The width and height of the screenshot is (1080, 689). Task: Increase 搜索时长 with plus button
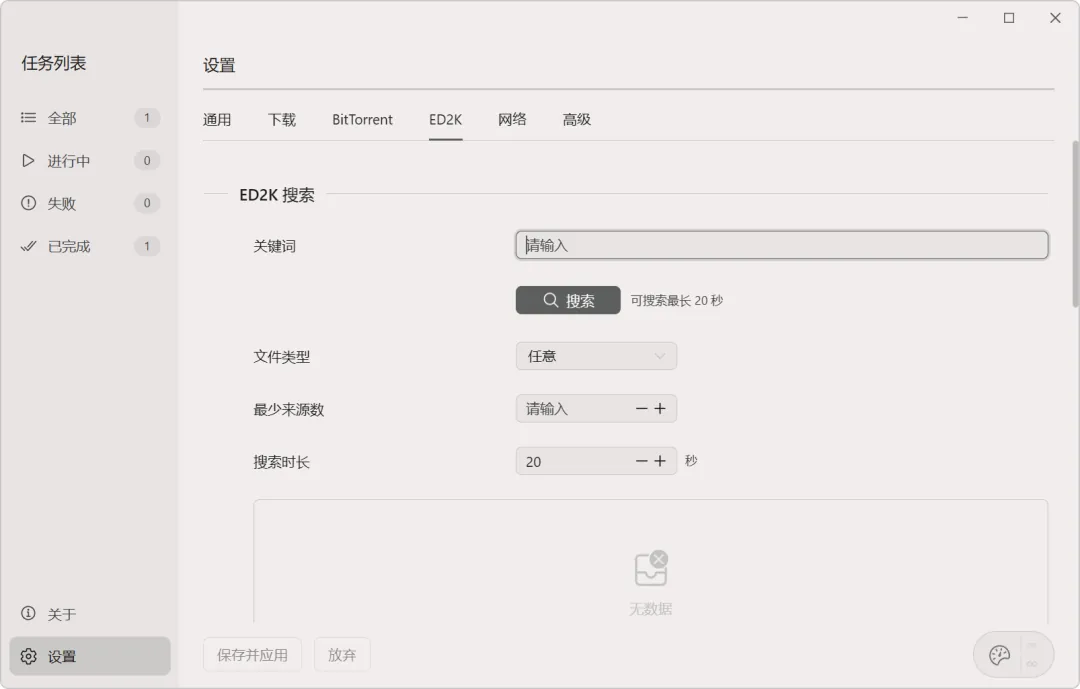(660, 461)
